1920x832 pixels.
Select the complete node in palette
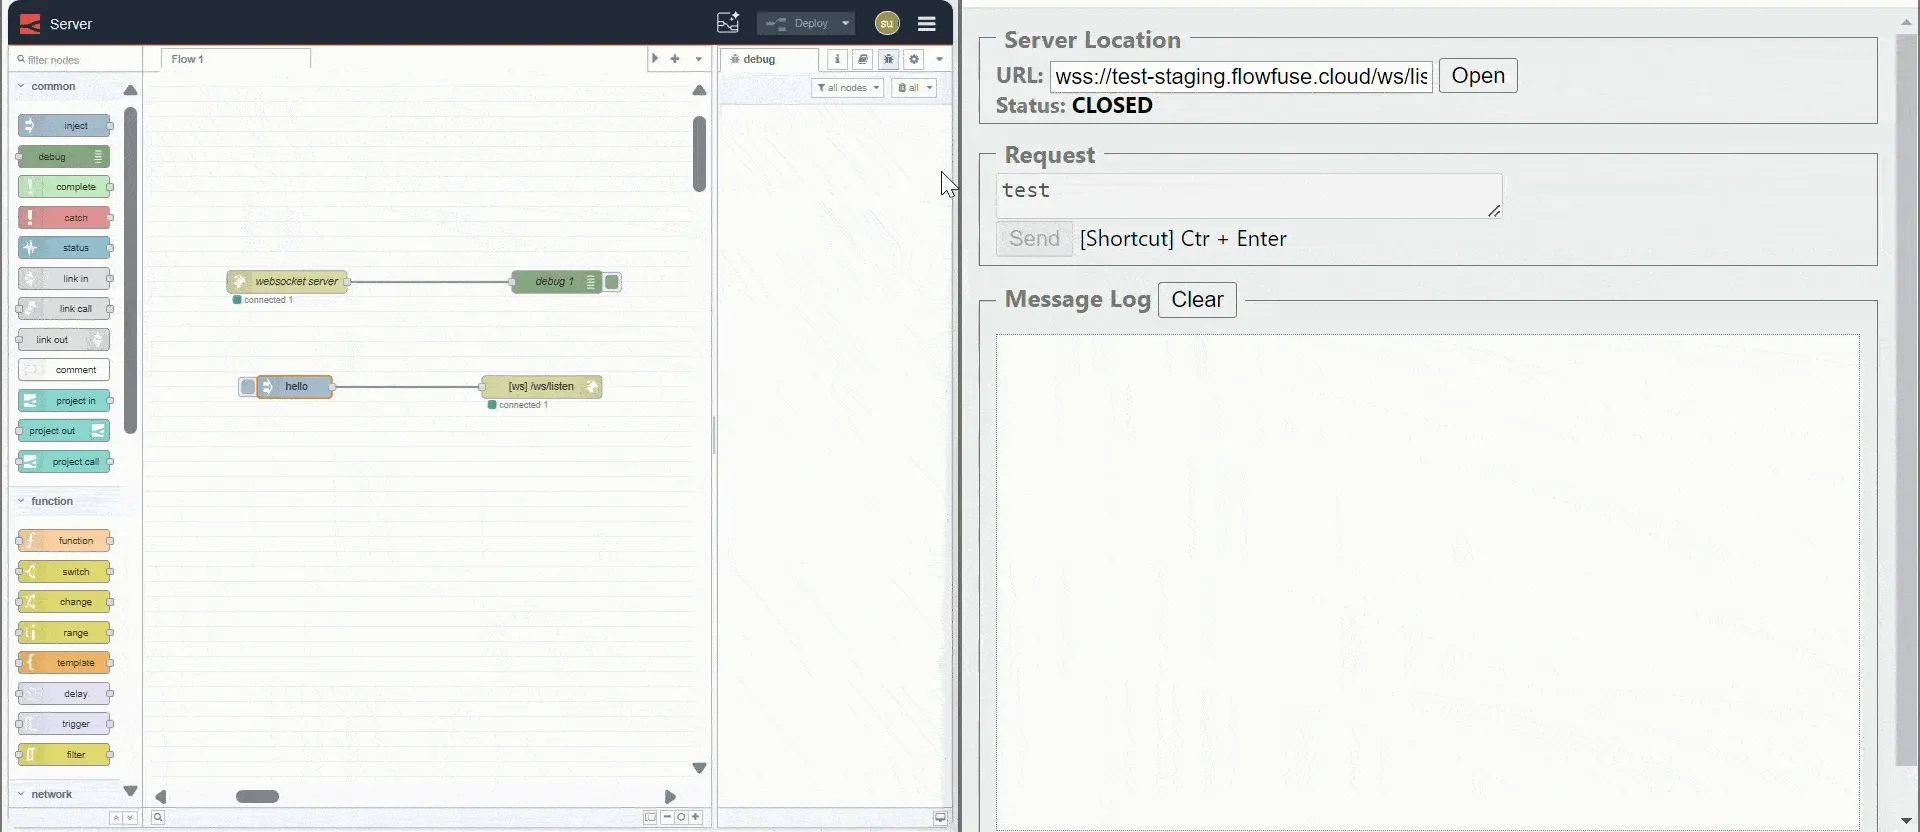click(x=64, y=187)
